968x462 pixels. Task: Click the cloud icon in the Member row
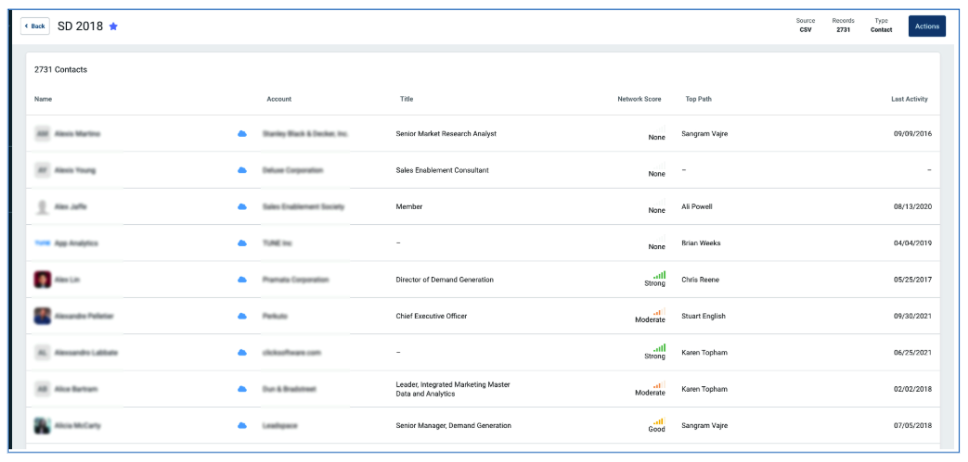242,207
